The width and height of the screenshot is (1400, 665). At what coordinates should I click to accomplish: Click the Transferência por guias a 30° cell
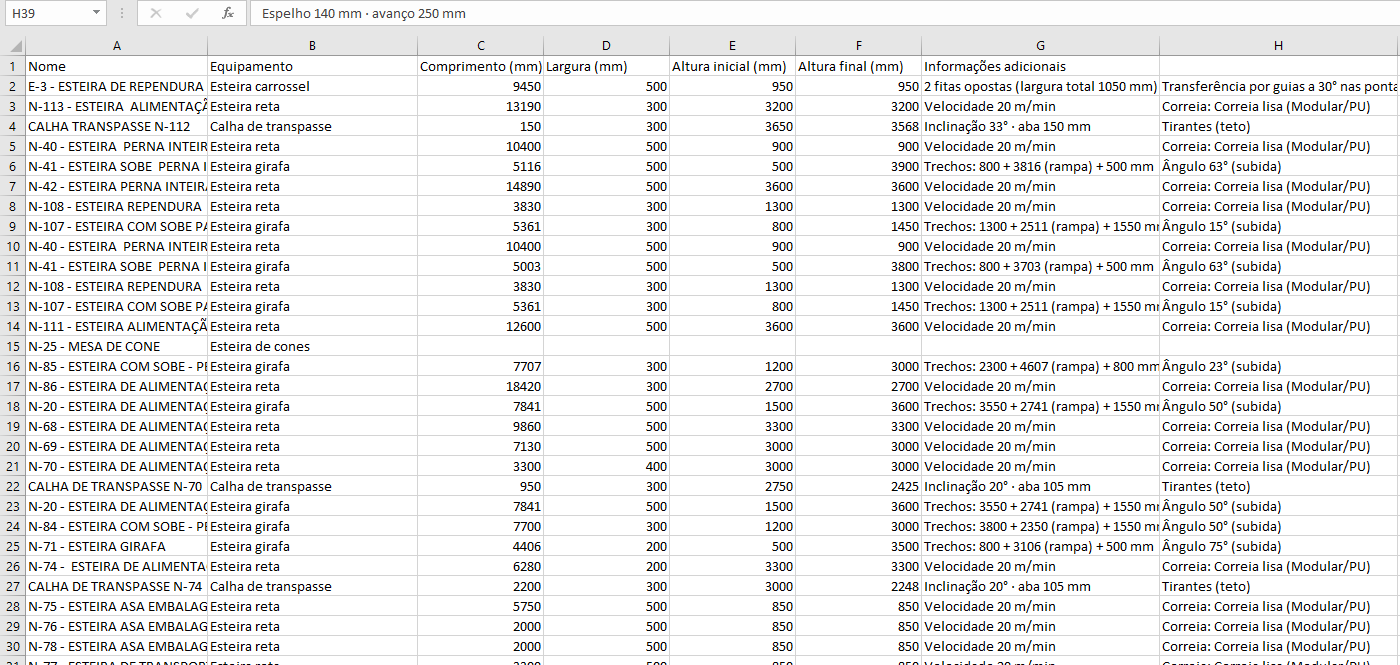pyautogui.click(x=1279, y=86)
